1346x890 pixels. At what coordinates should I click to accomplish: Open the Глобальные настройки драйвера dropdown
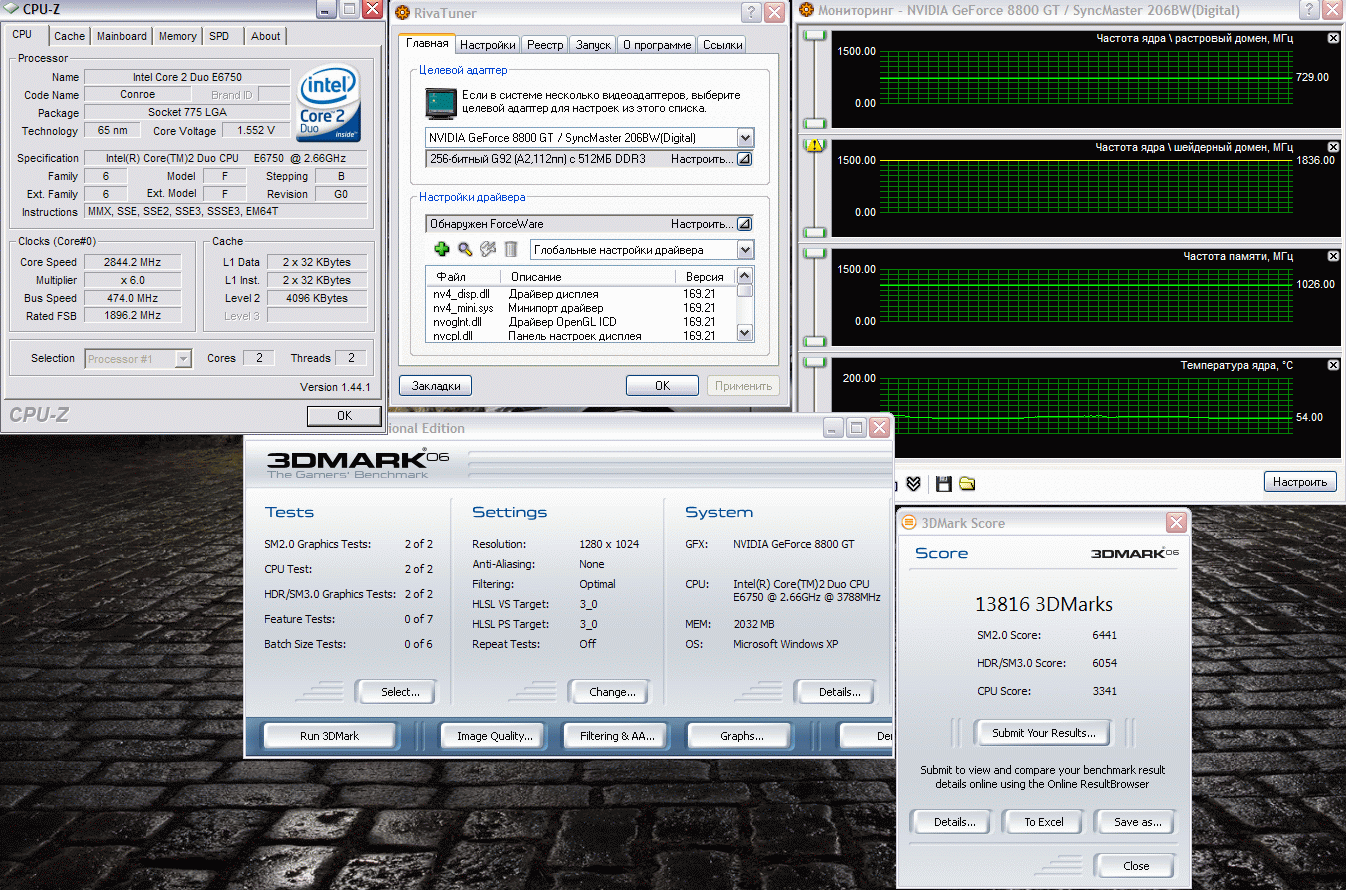coord(744,250)
